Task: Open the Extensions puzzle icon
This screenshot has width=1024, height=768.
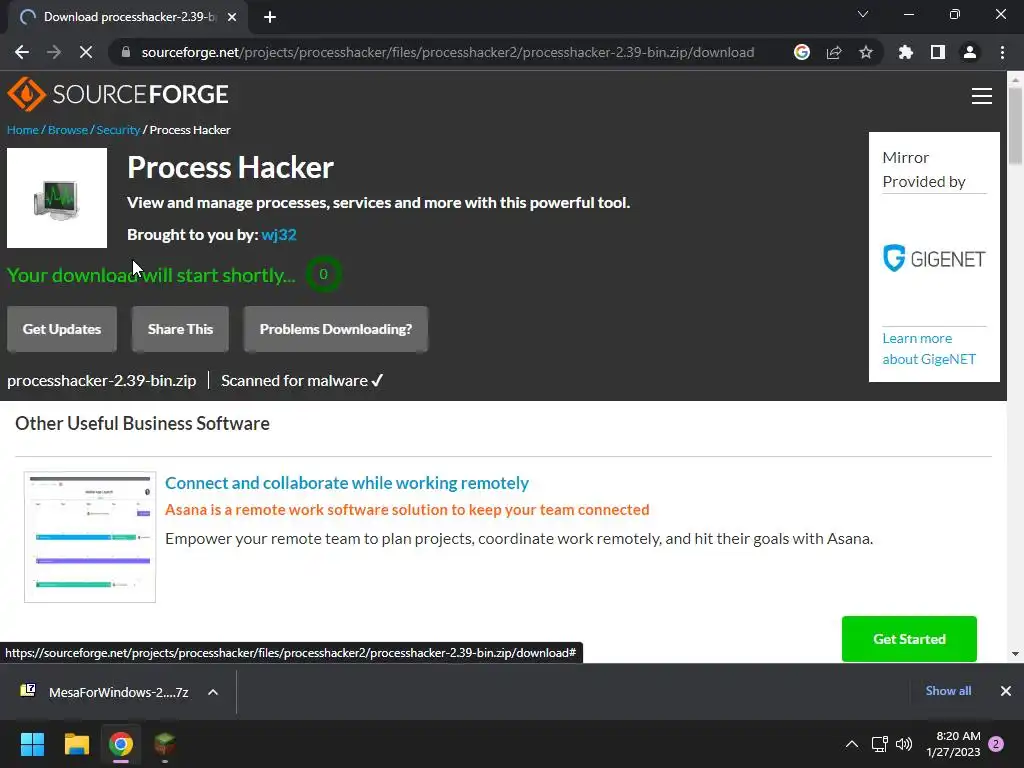Action: point(906,52)
